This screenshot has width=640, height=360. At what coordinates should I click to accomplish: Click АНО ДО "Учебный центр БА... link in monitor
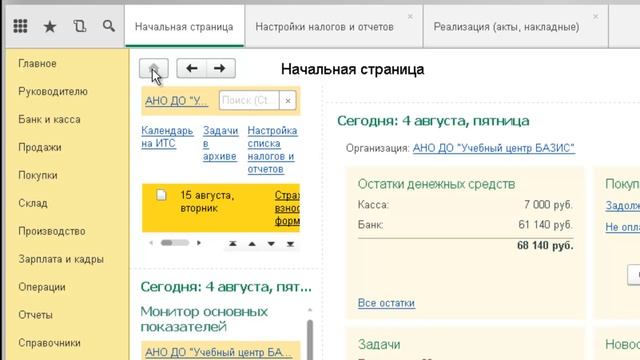point(218,352)
